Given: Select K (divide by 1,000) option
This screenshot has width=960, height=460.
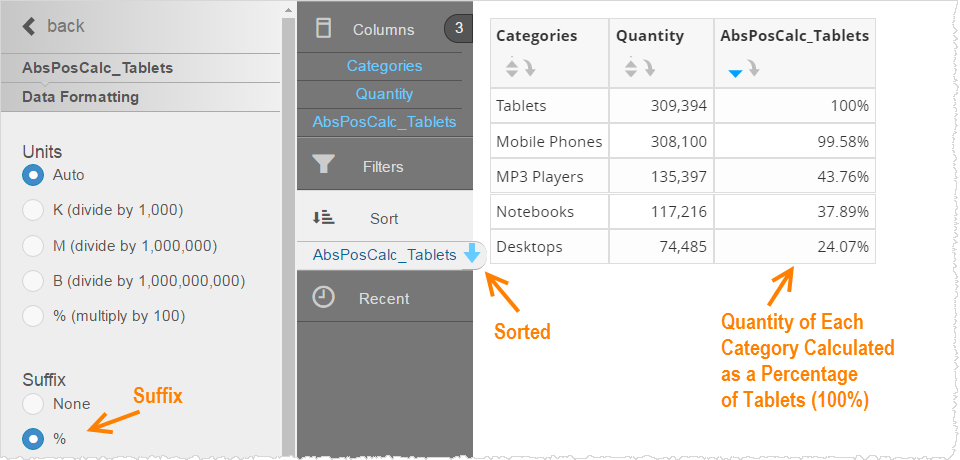Looking at the screenshot, I should 33,211.
